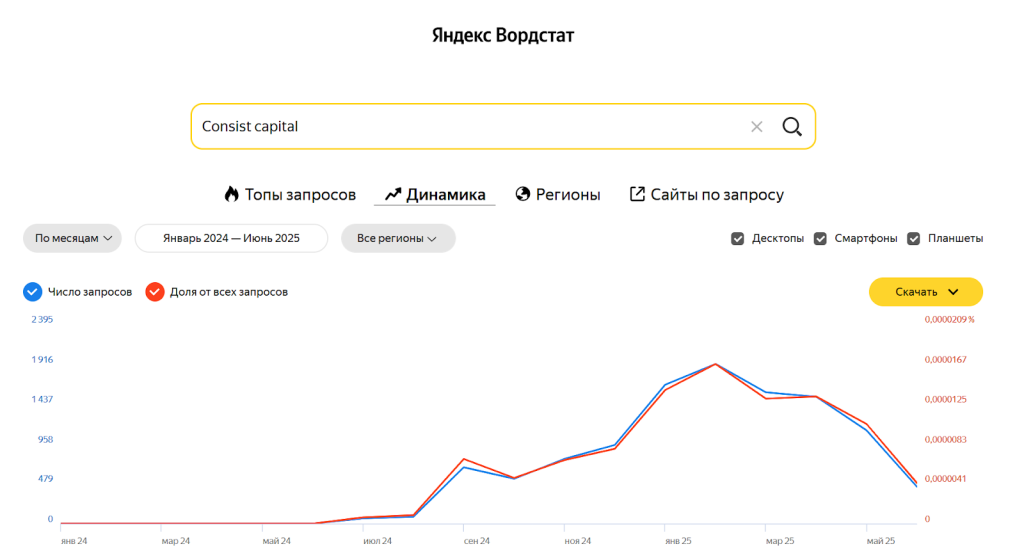Click the Consist capital search input field
The image size is (1024, 551).
click(460, 127)
